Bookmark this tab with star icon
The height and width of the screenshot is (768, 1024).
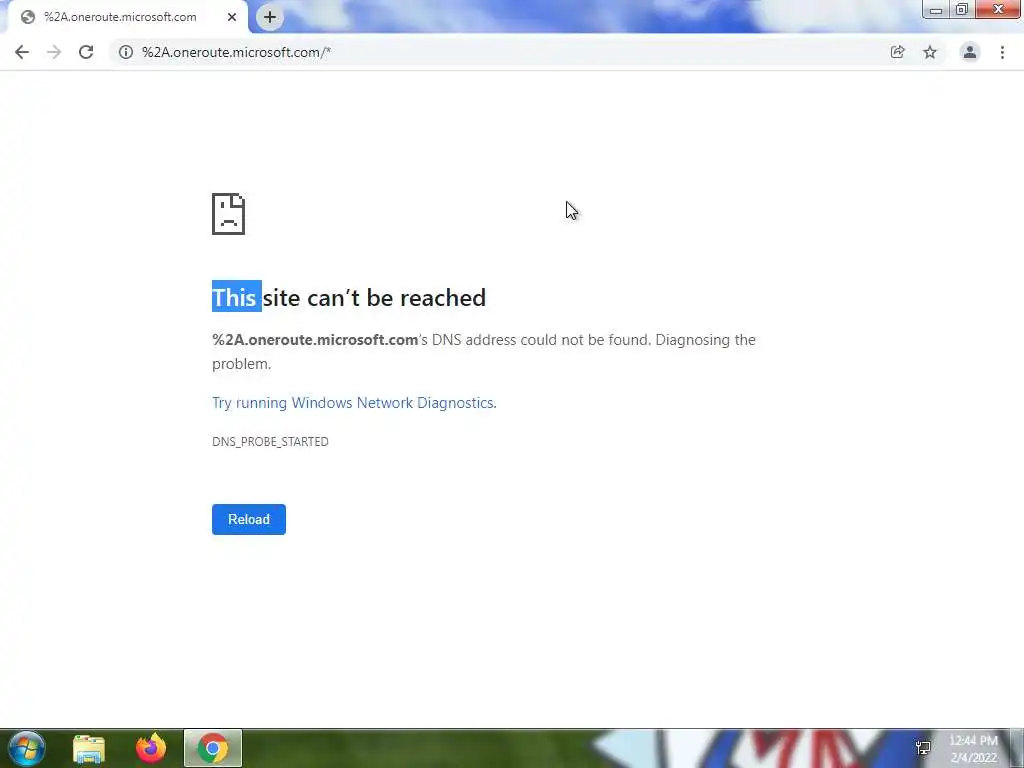click(930, 52)
